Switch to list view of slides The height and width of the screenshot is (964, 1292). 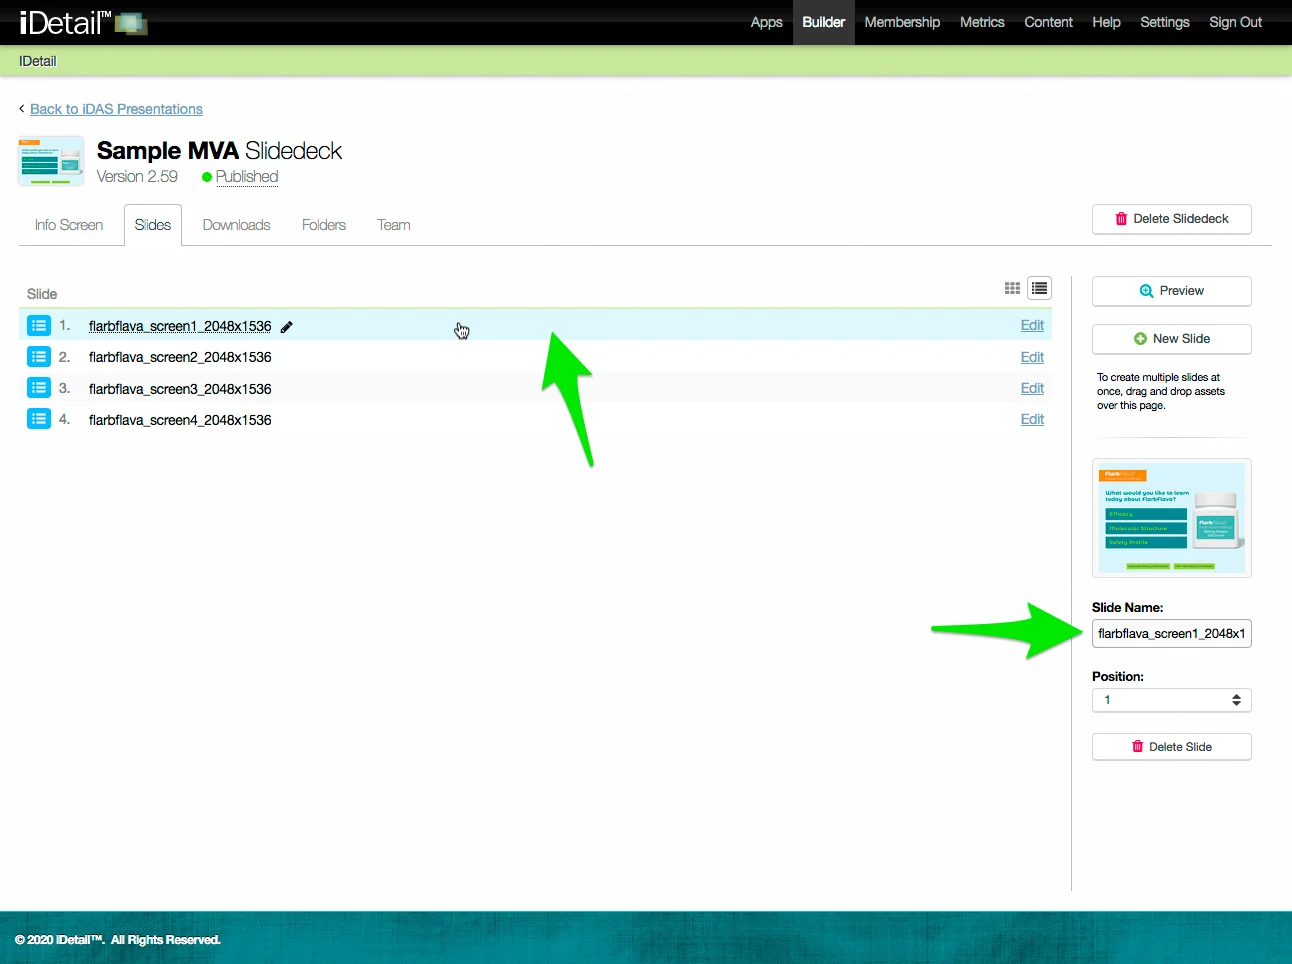coord(1040,288)
